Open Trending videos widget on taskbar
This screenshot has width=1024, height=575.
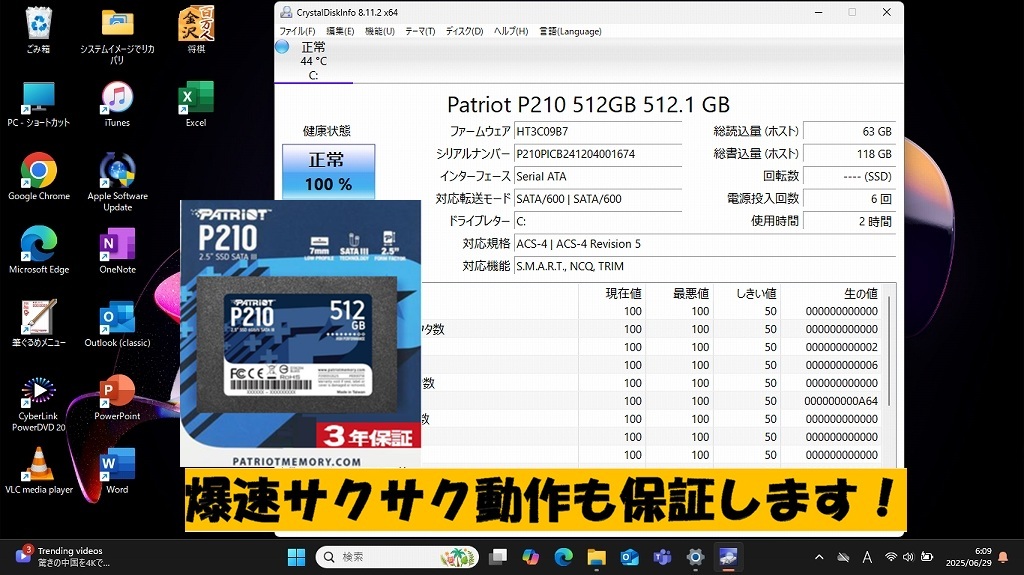[x=62, y=557]
